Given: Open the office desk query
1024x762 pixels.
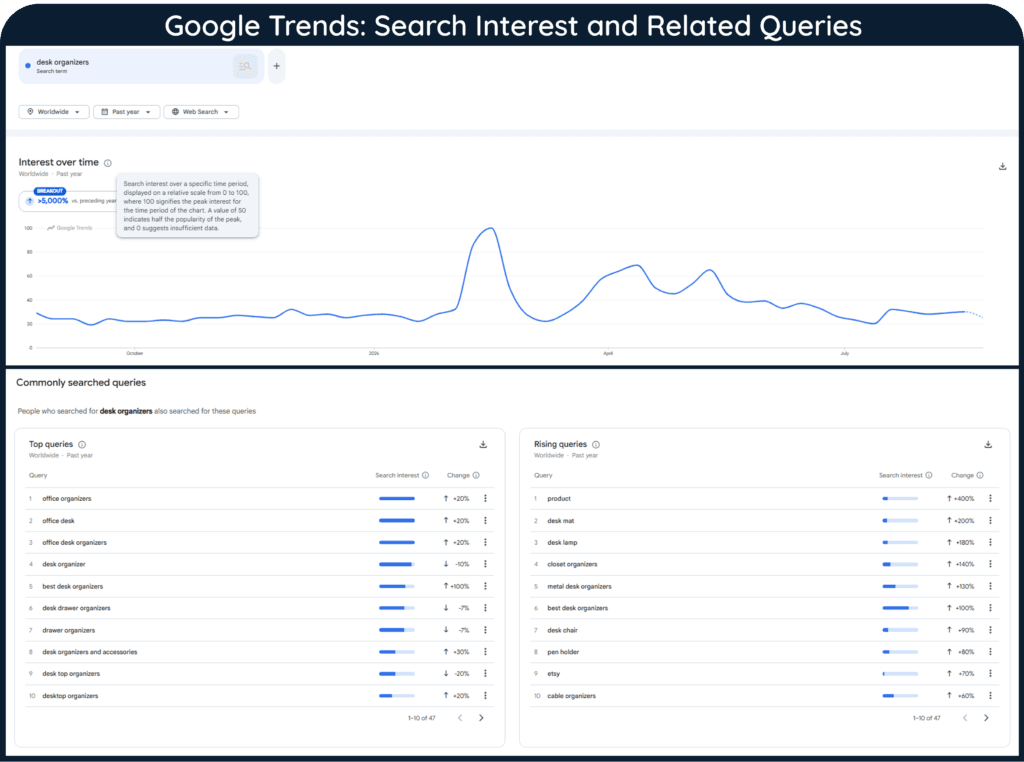Looking at the screenshot, I should pos(58,520).
